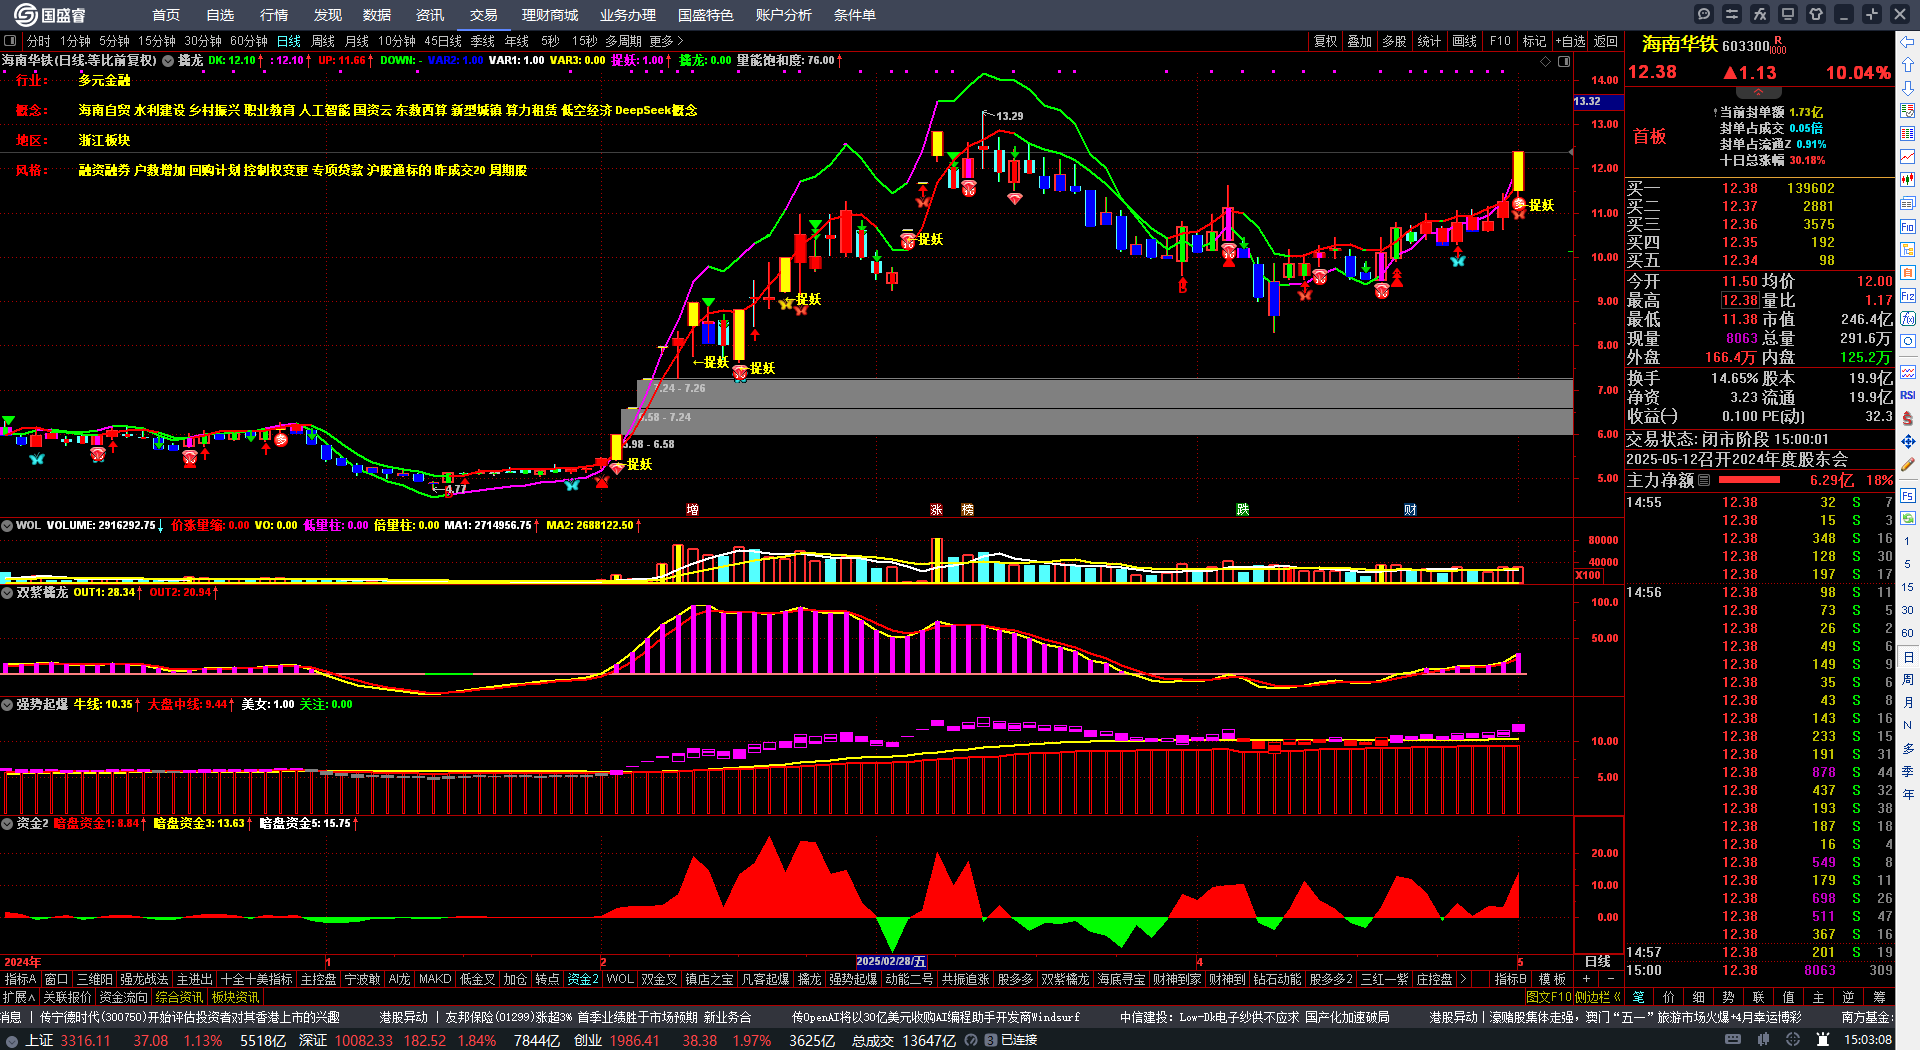This screenshot has height=1050, width=1920.
Task: Click the red 主力净额 progress bar
Action: [x=1750, y=480]
